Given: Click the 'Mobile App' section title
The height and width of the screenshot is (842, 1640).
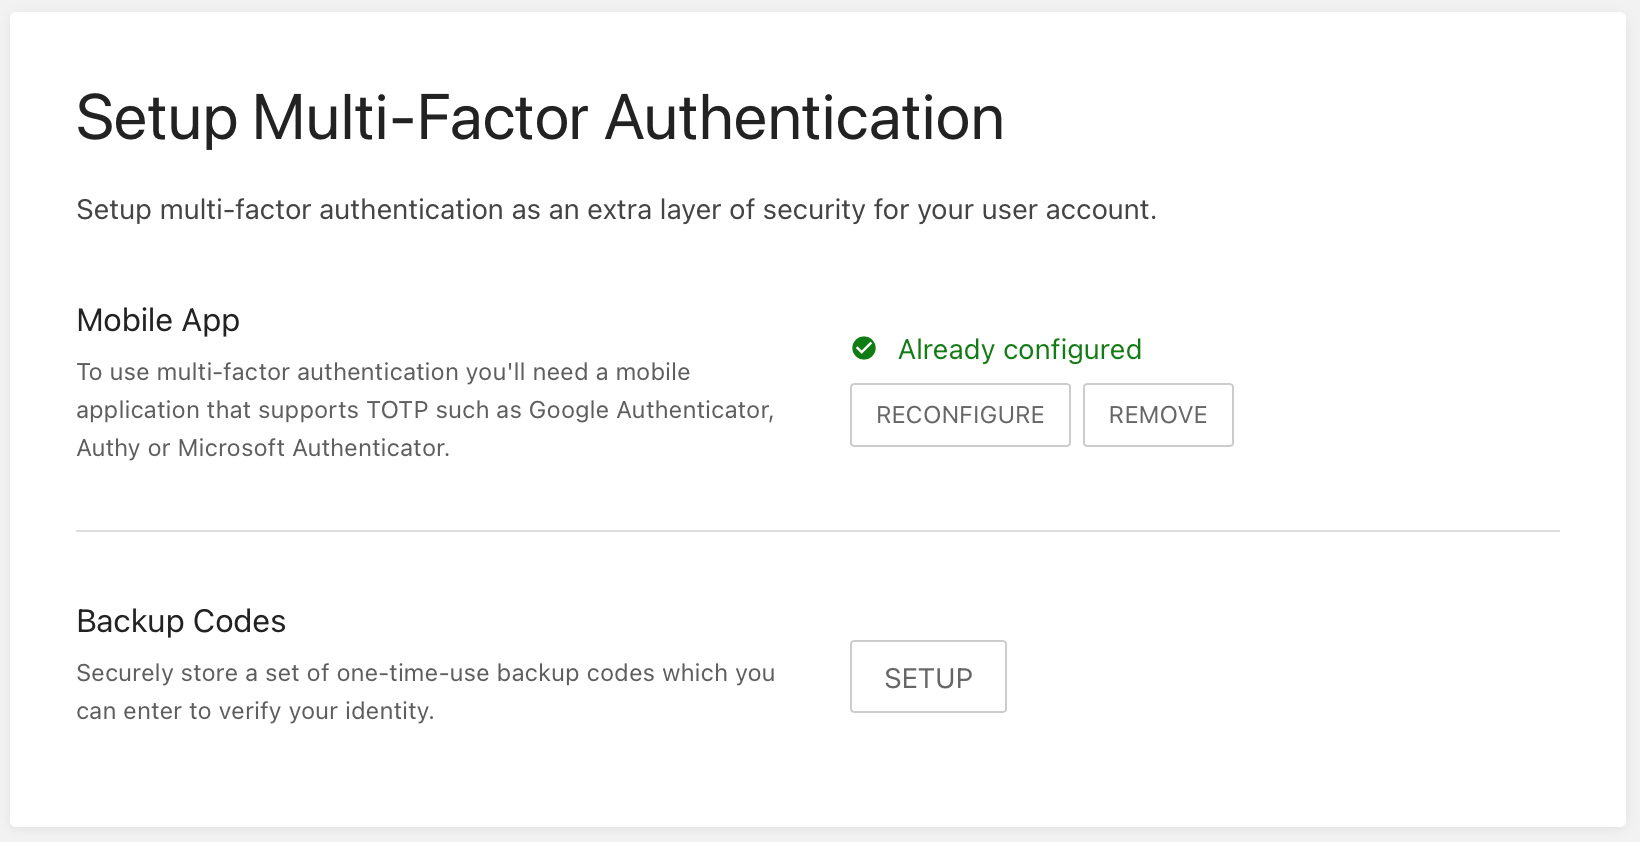Looking at the screenshot, I should pyautogui.click(x=158, y=321).
